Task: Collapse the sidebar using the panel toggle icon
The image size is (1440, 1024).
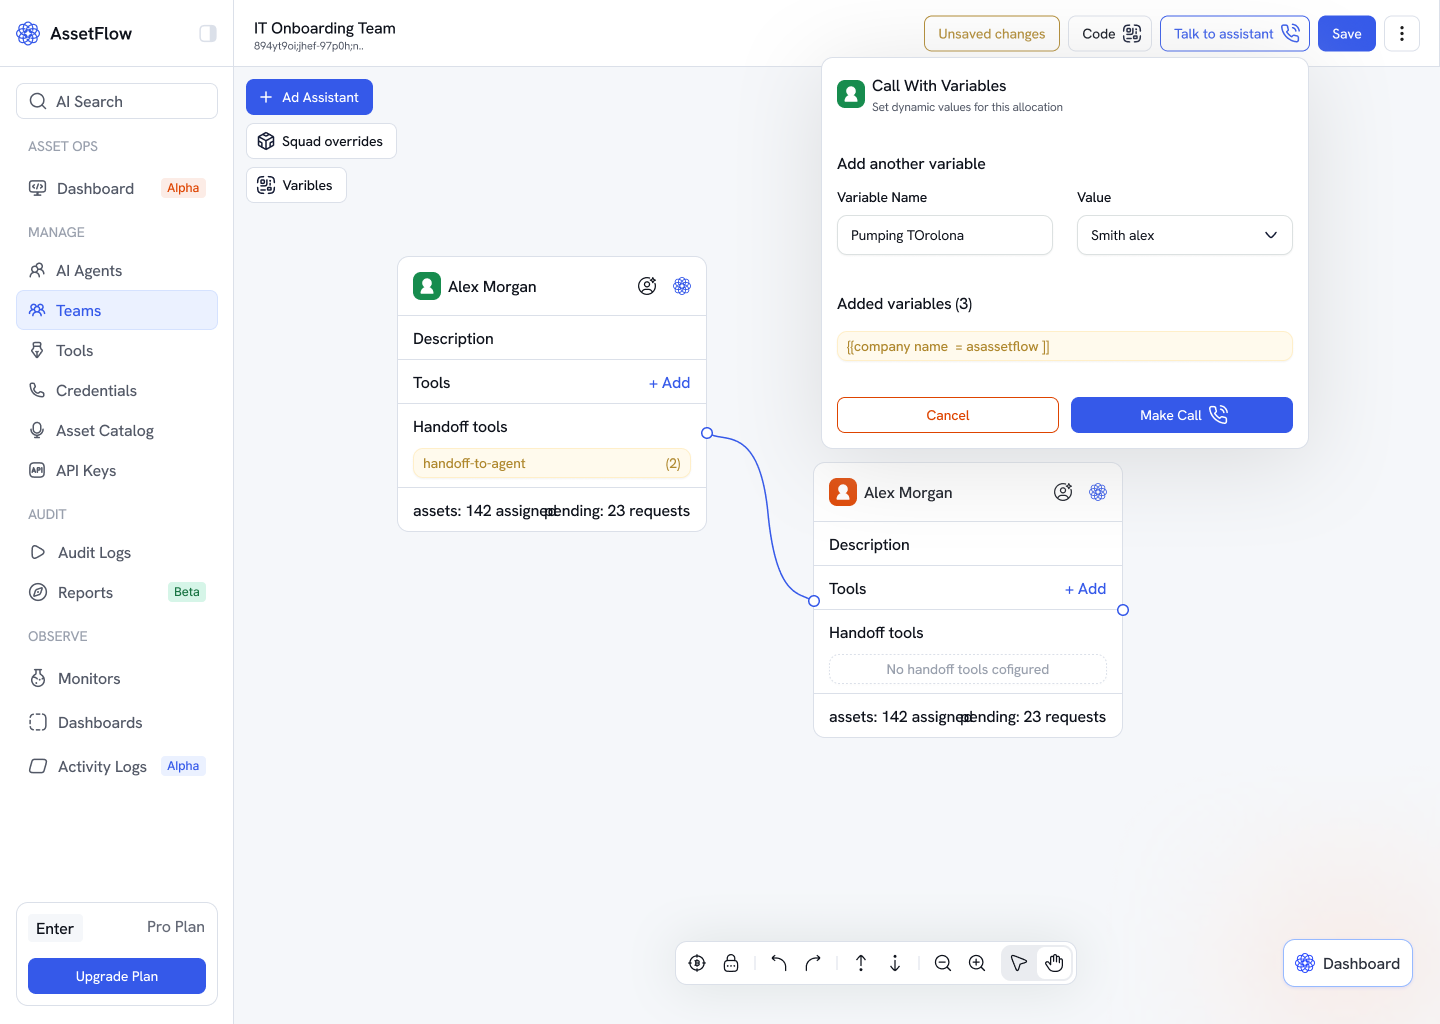Action: (x=208, y=34)
